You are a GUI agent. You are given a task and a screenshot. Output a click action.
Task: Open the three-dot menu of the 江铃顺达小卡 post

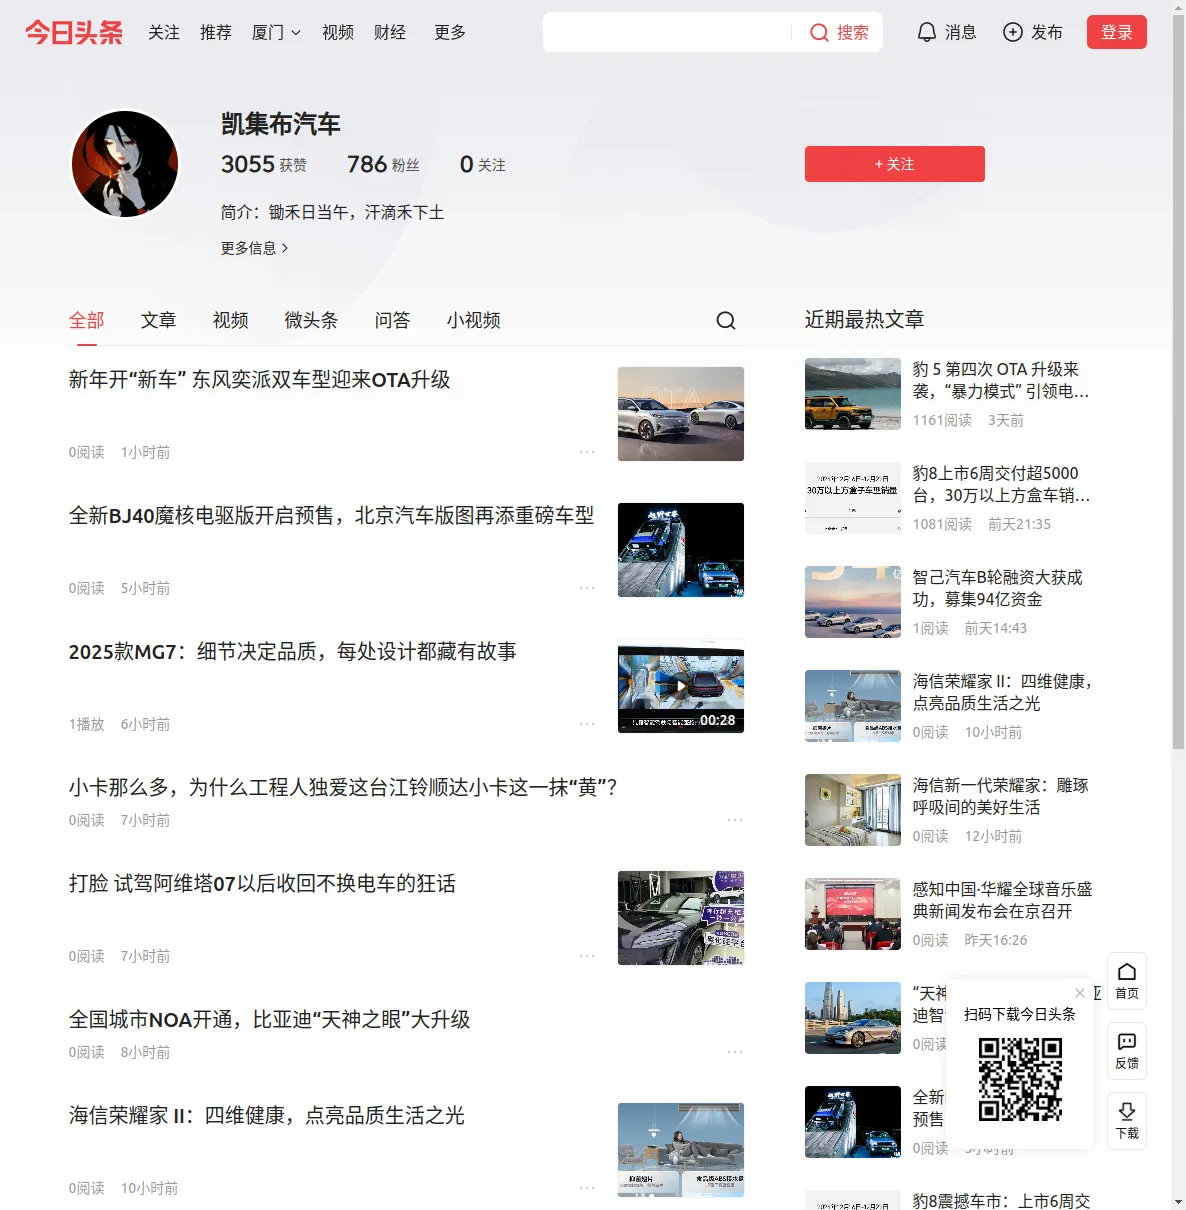[x=735, y=820]
